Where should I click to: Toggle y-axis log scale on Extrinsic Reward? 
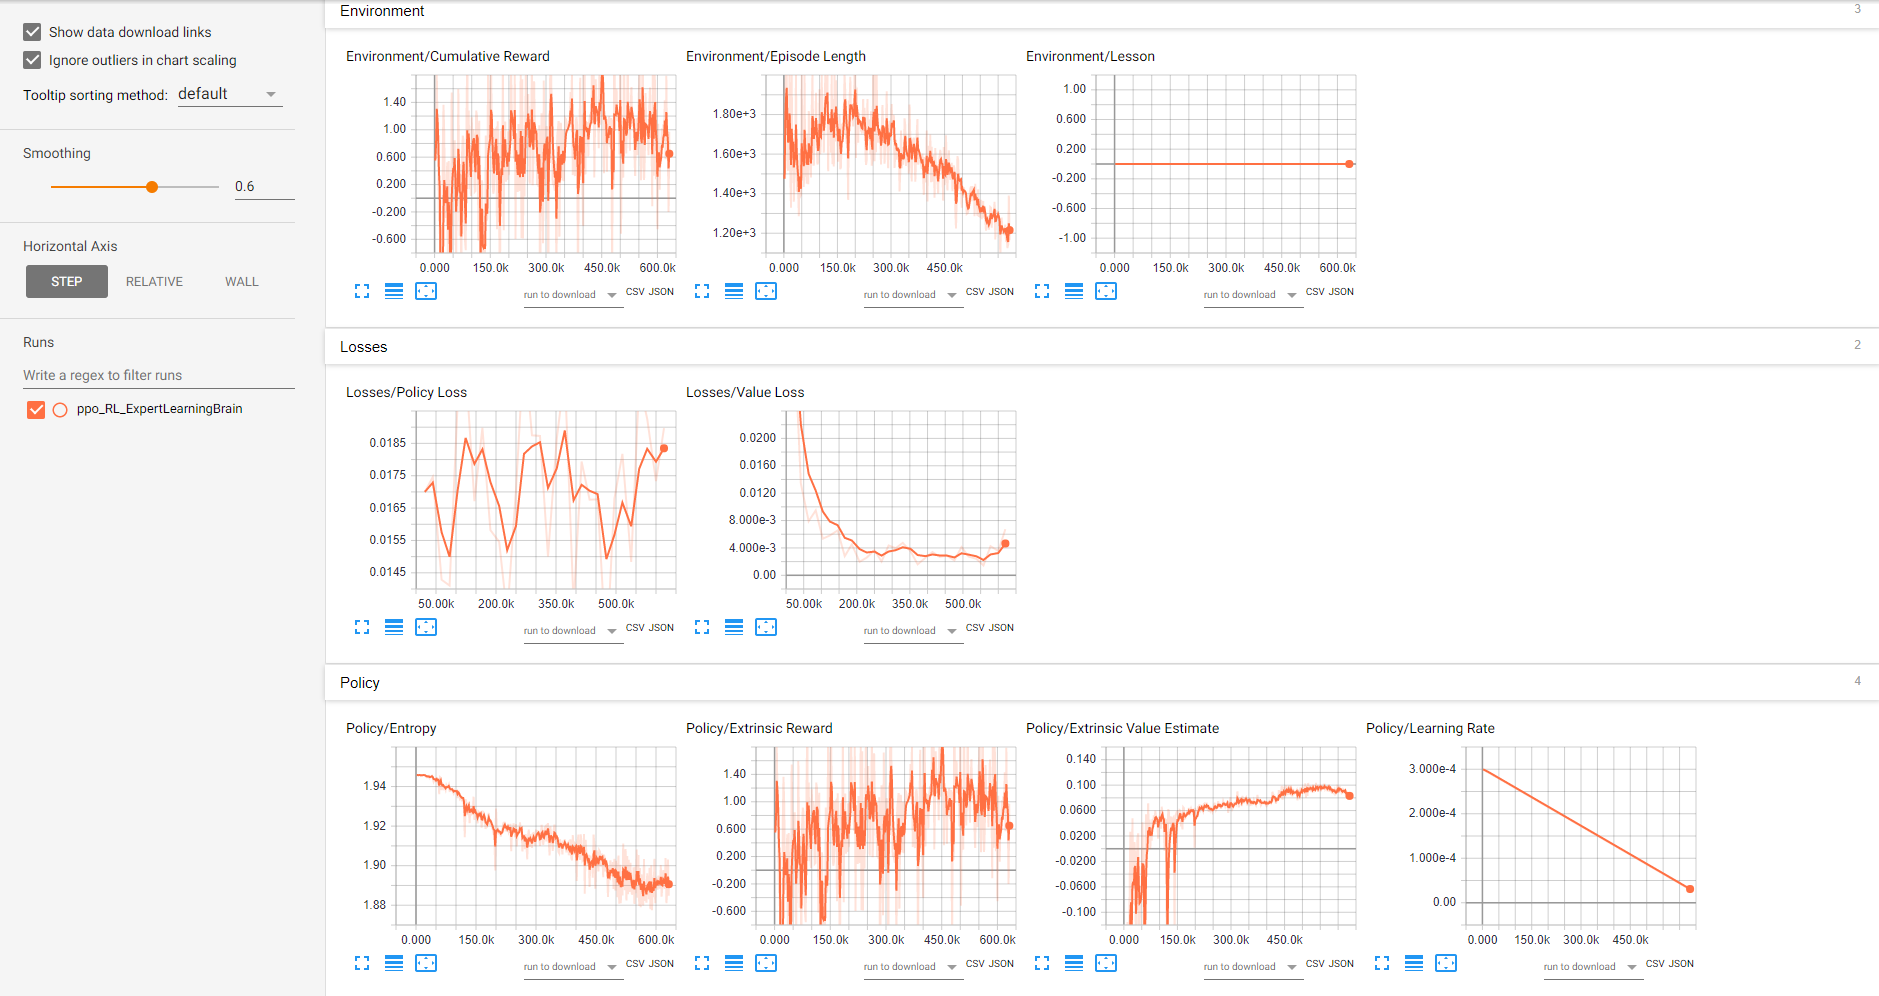(734, 963)
